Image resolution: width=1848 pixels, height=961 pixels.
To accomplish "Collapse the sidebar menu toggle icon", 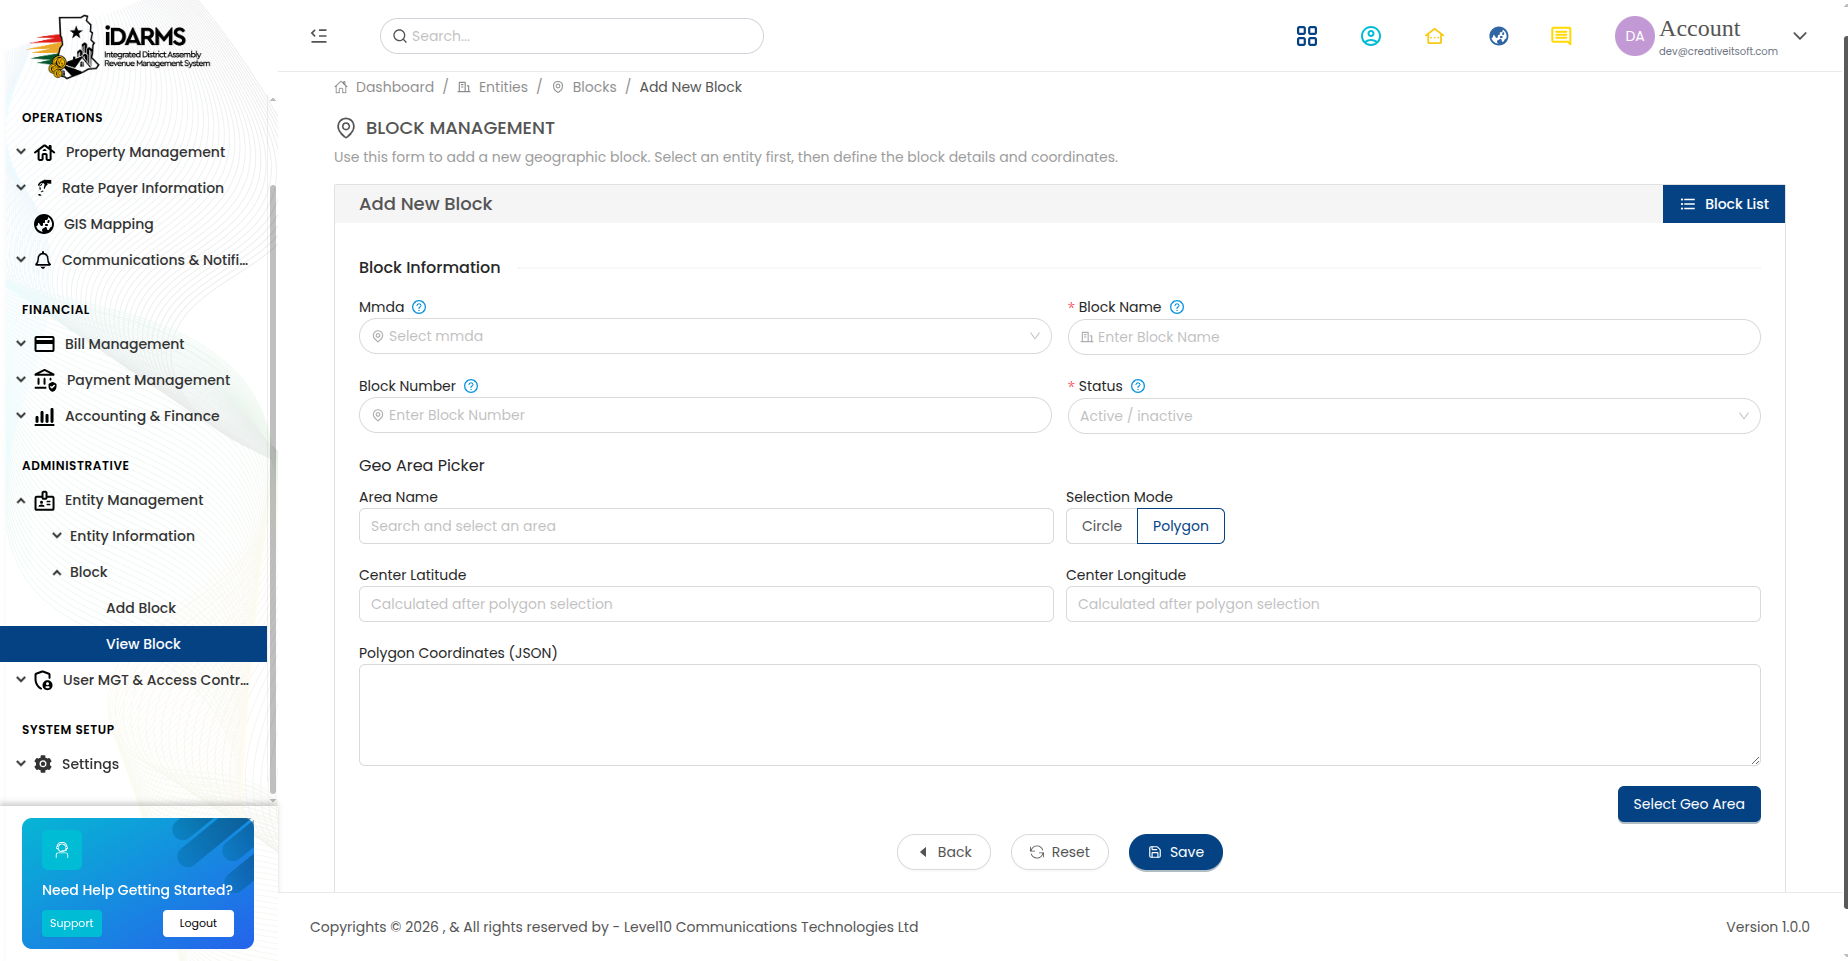I will (319, 36).
